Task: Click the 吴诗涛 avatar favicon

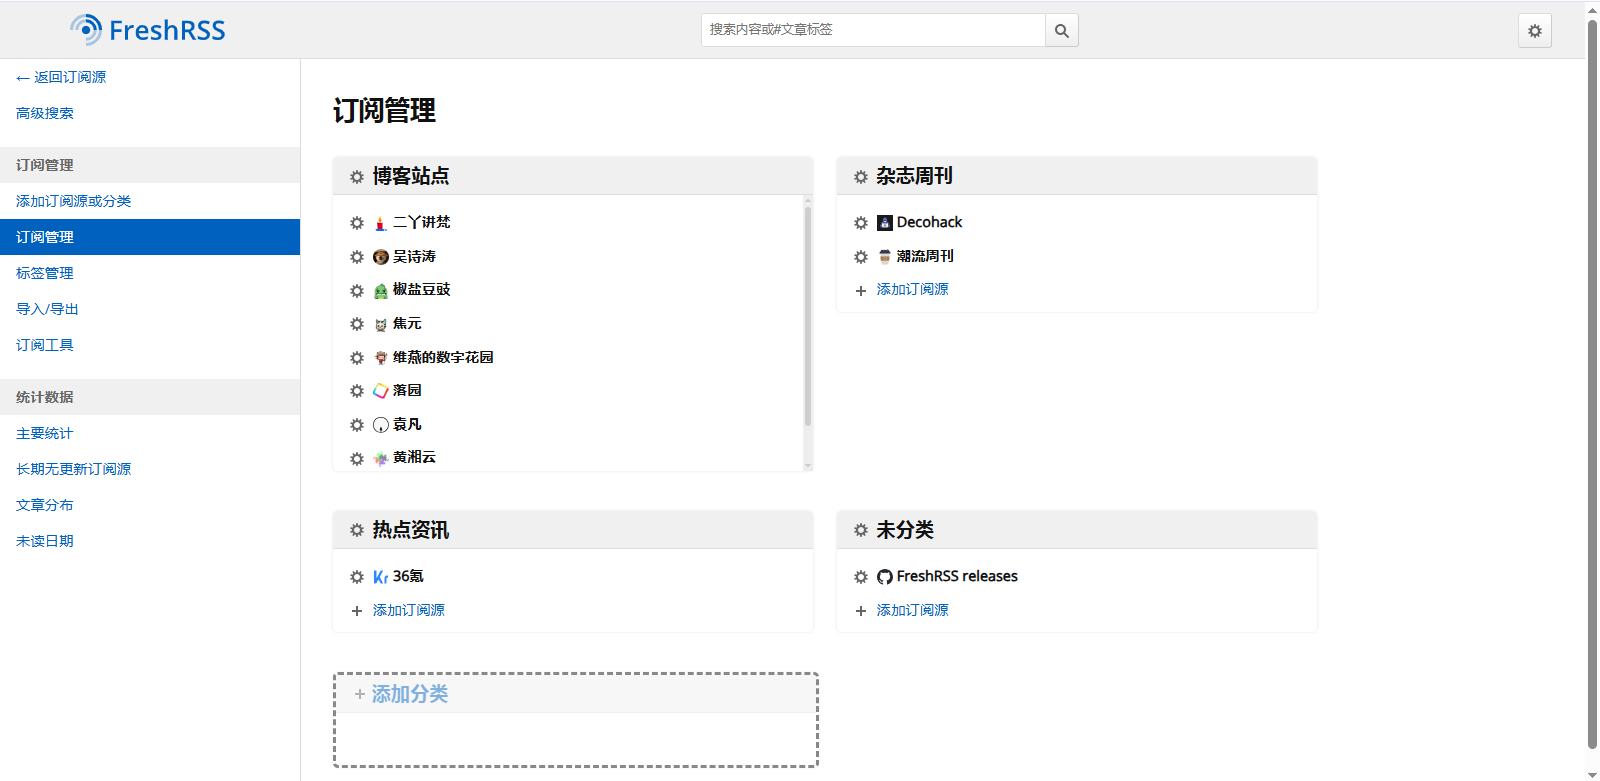Action: 381,257
